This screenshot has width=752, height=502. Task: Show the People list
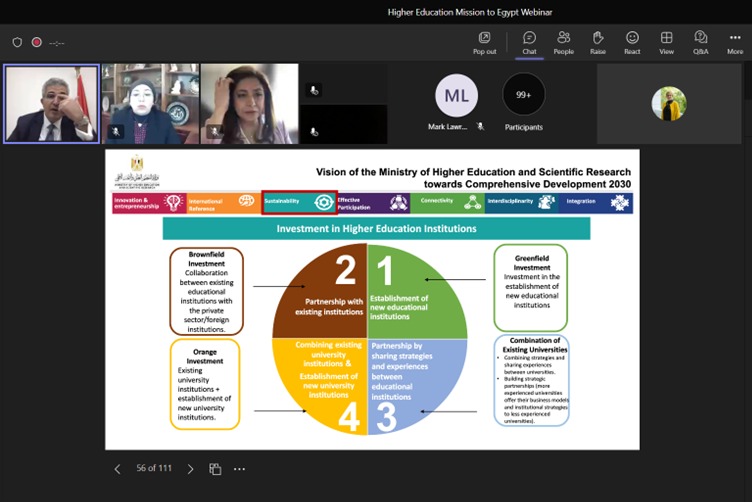[x=563, y=42]
